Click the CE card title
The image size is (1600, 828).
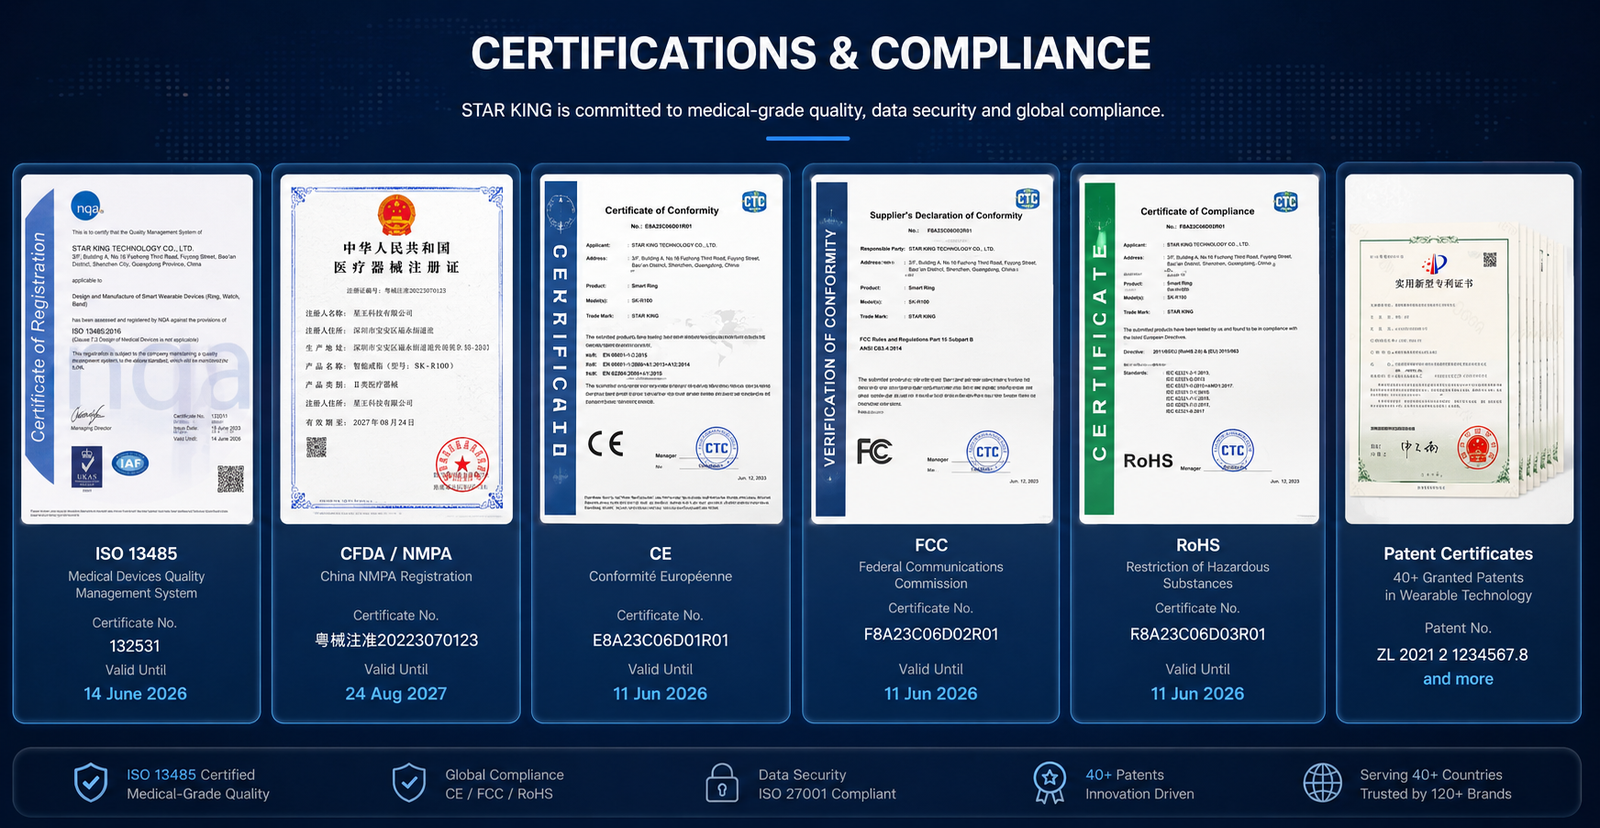[x=660, y=554]
